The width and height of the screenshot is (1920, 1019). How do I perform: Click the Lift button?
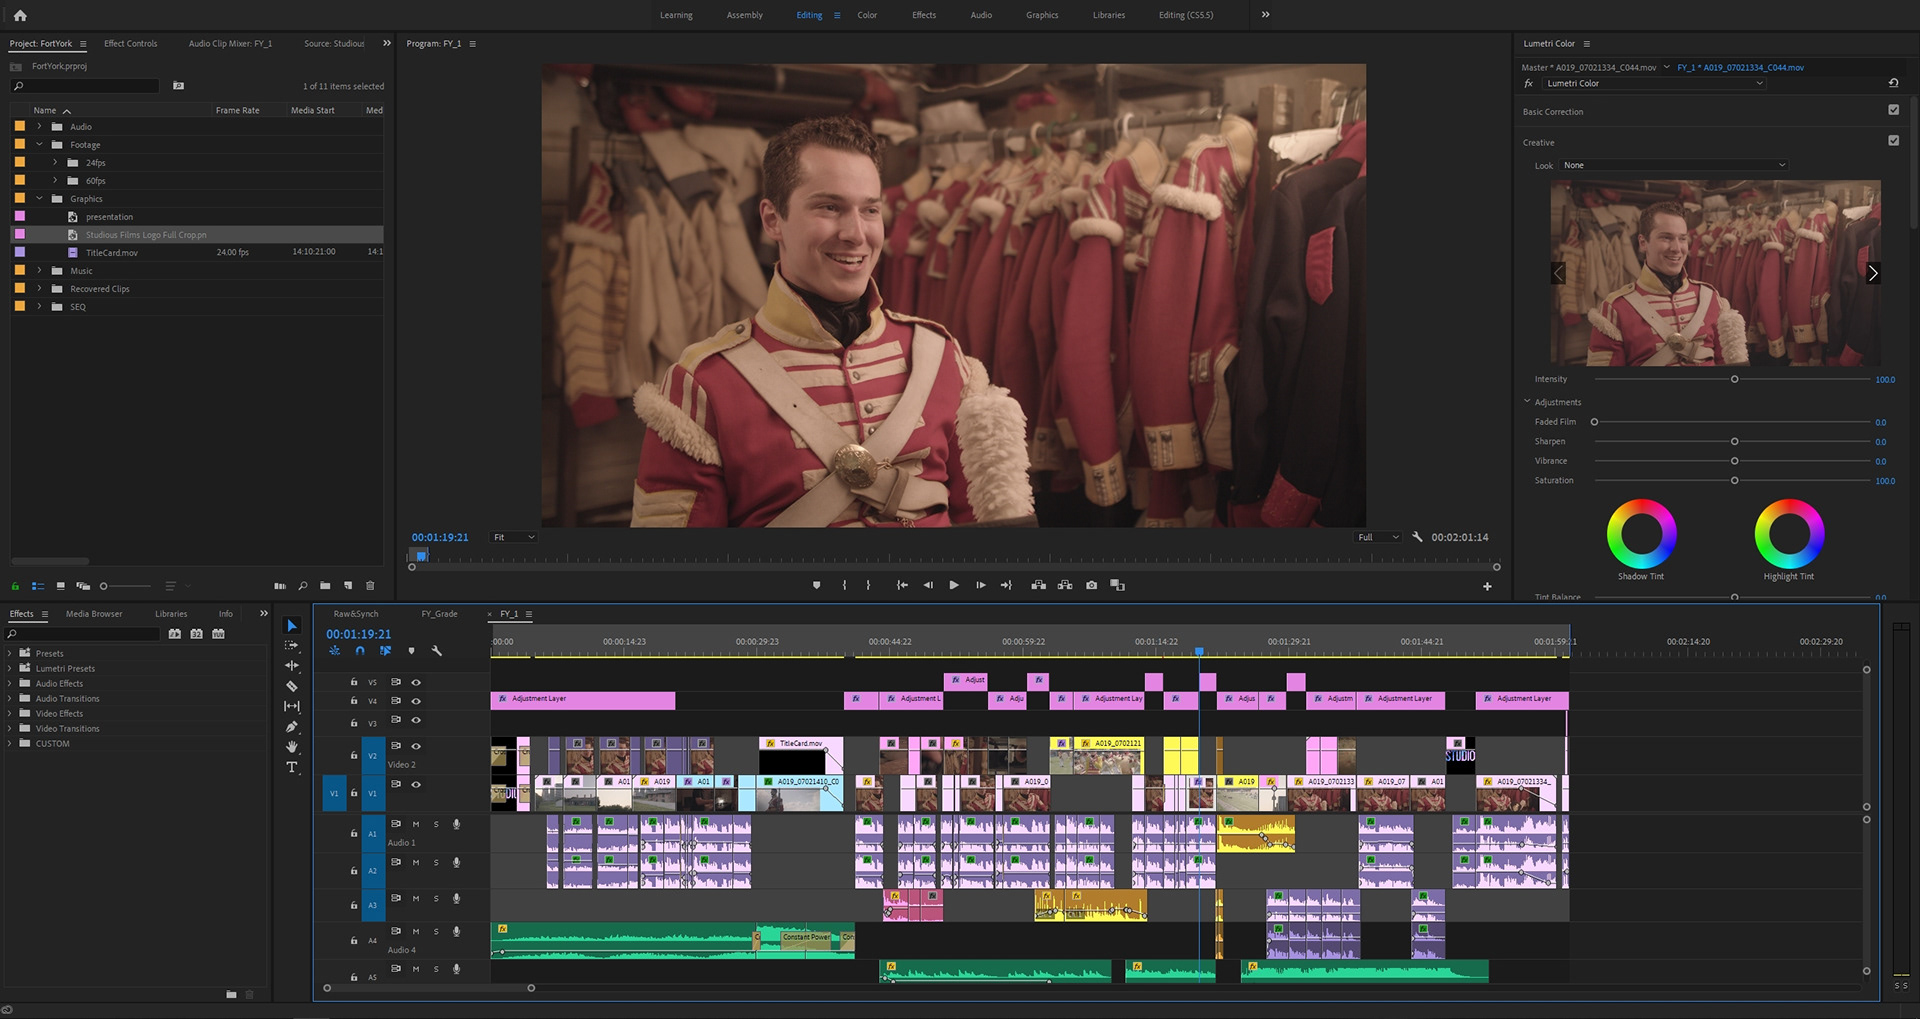[x=1039, y=585]
